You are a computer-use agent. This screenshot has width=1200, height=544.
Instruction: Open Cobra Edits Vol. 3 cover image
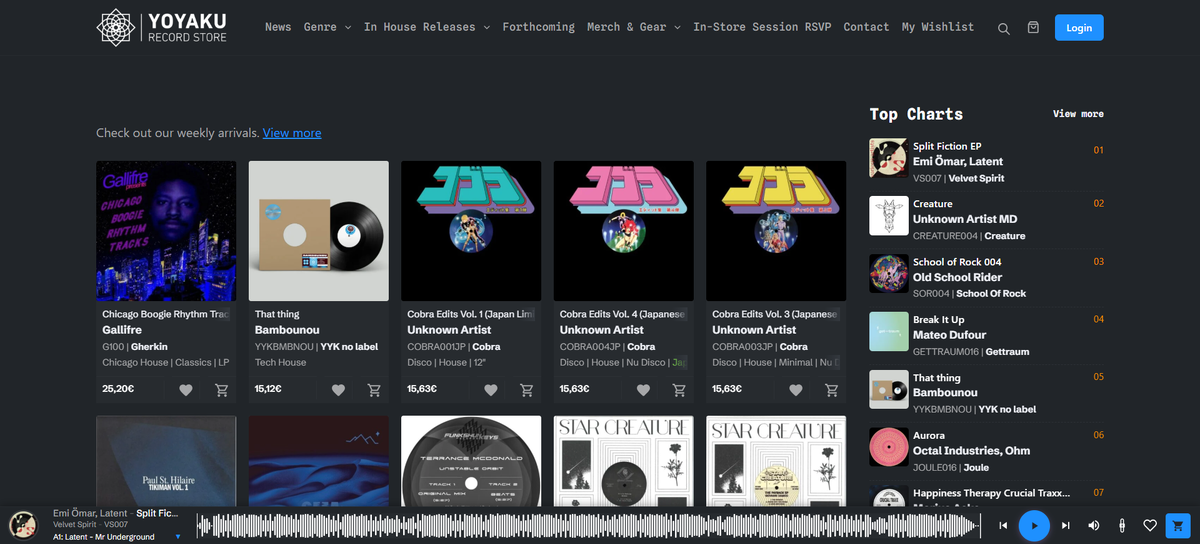776,231
